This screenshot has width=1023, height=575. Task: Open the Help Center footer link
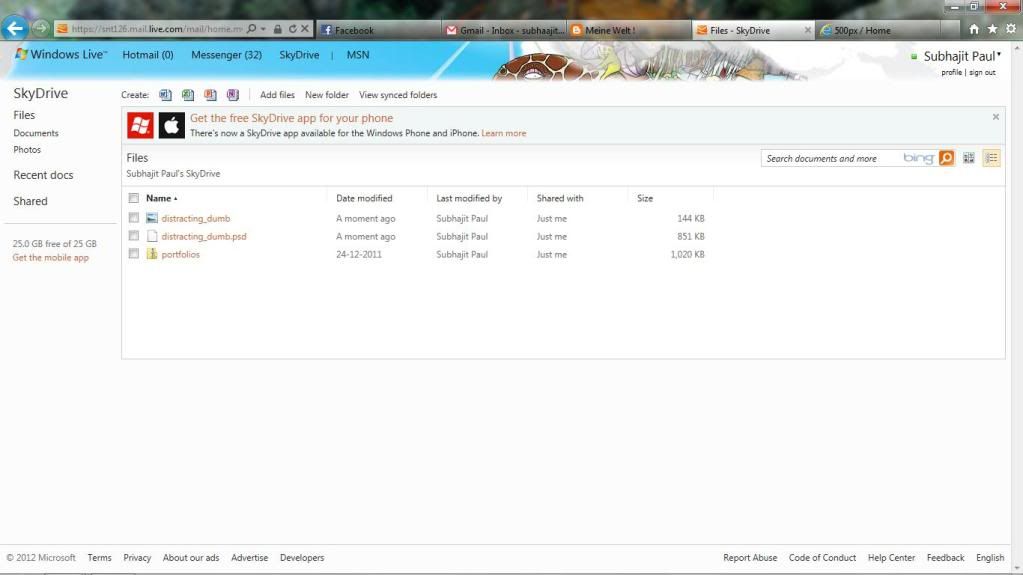click(891, 557)
